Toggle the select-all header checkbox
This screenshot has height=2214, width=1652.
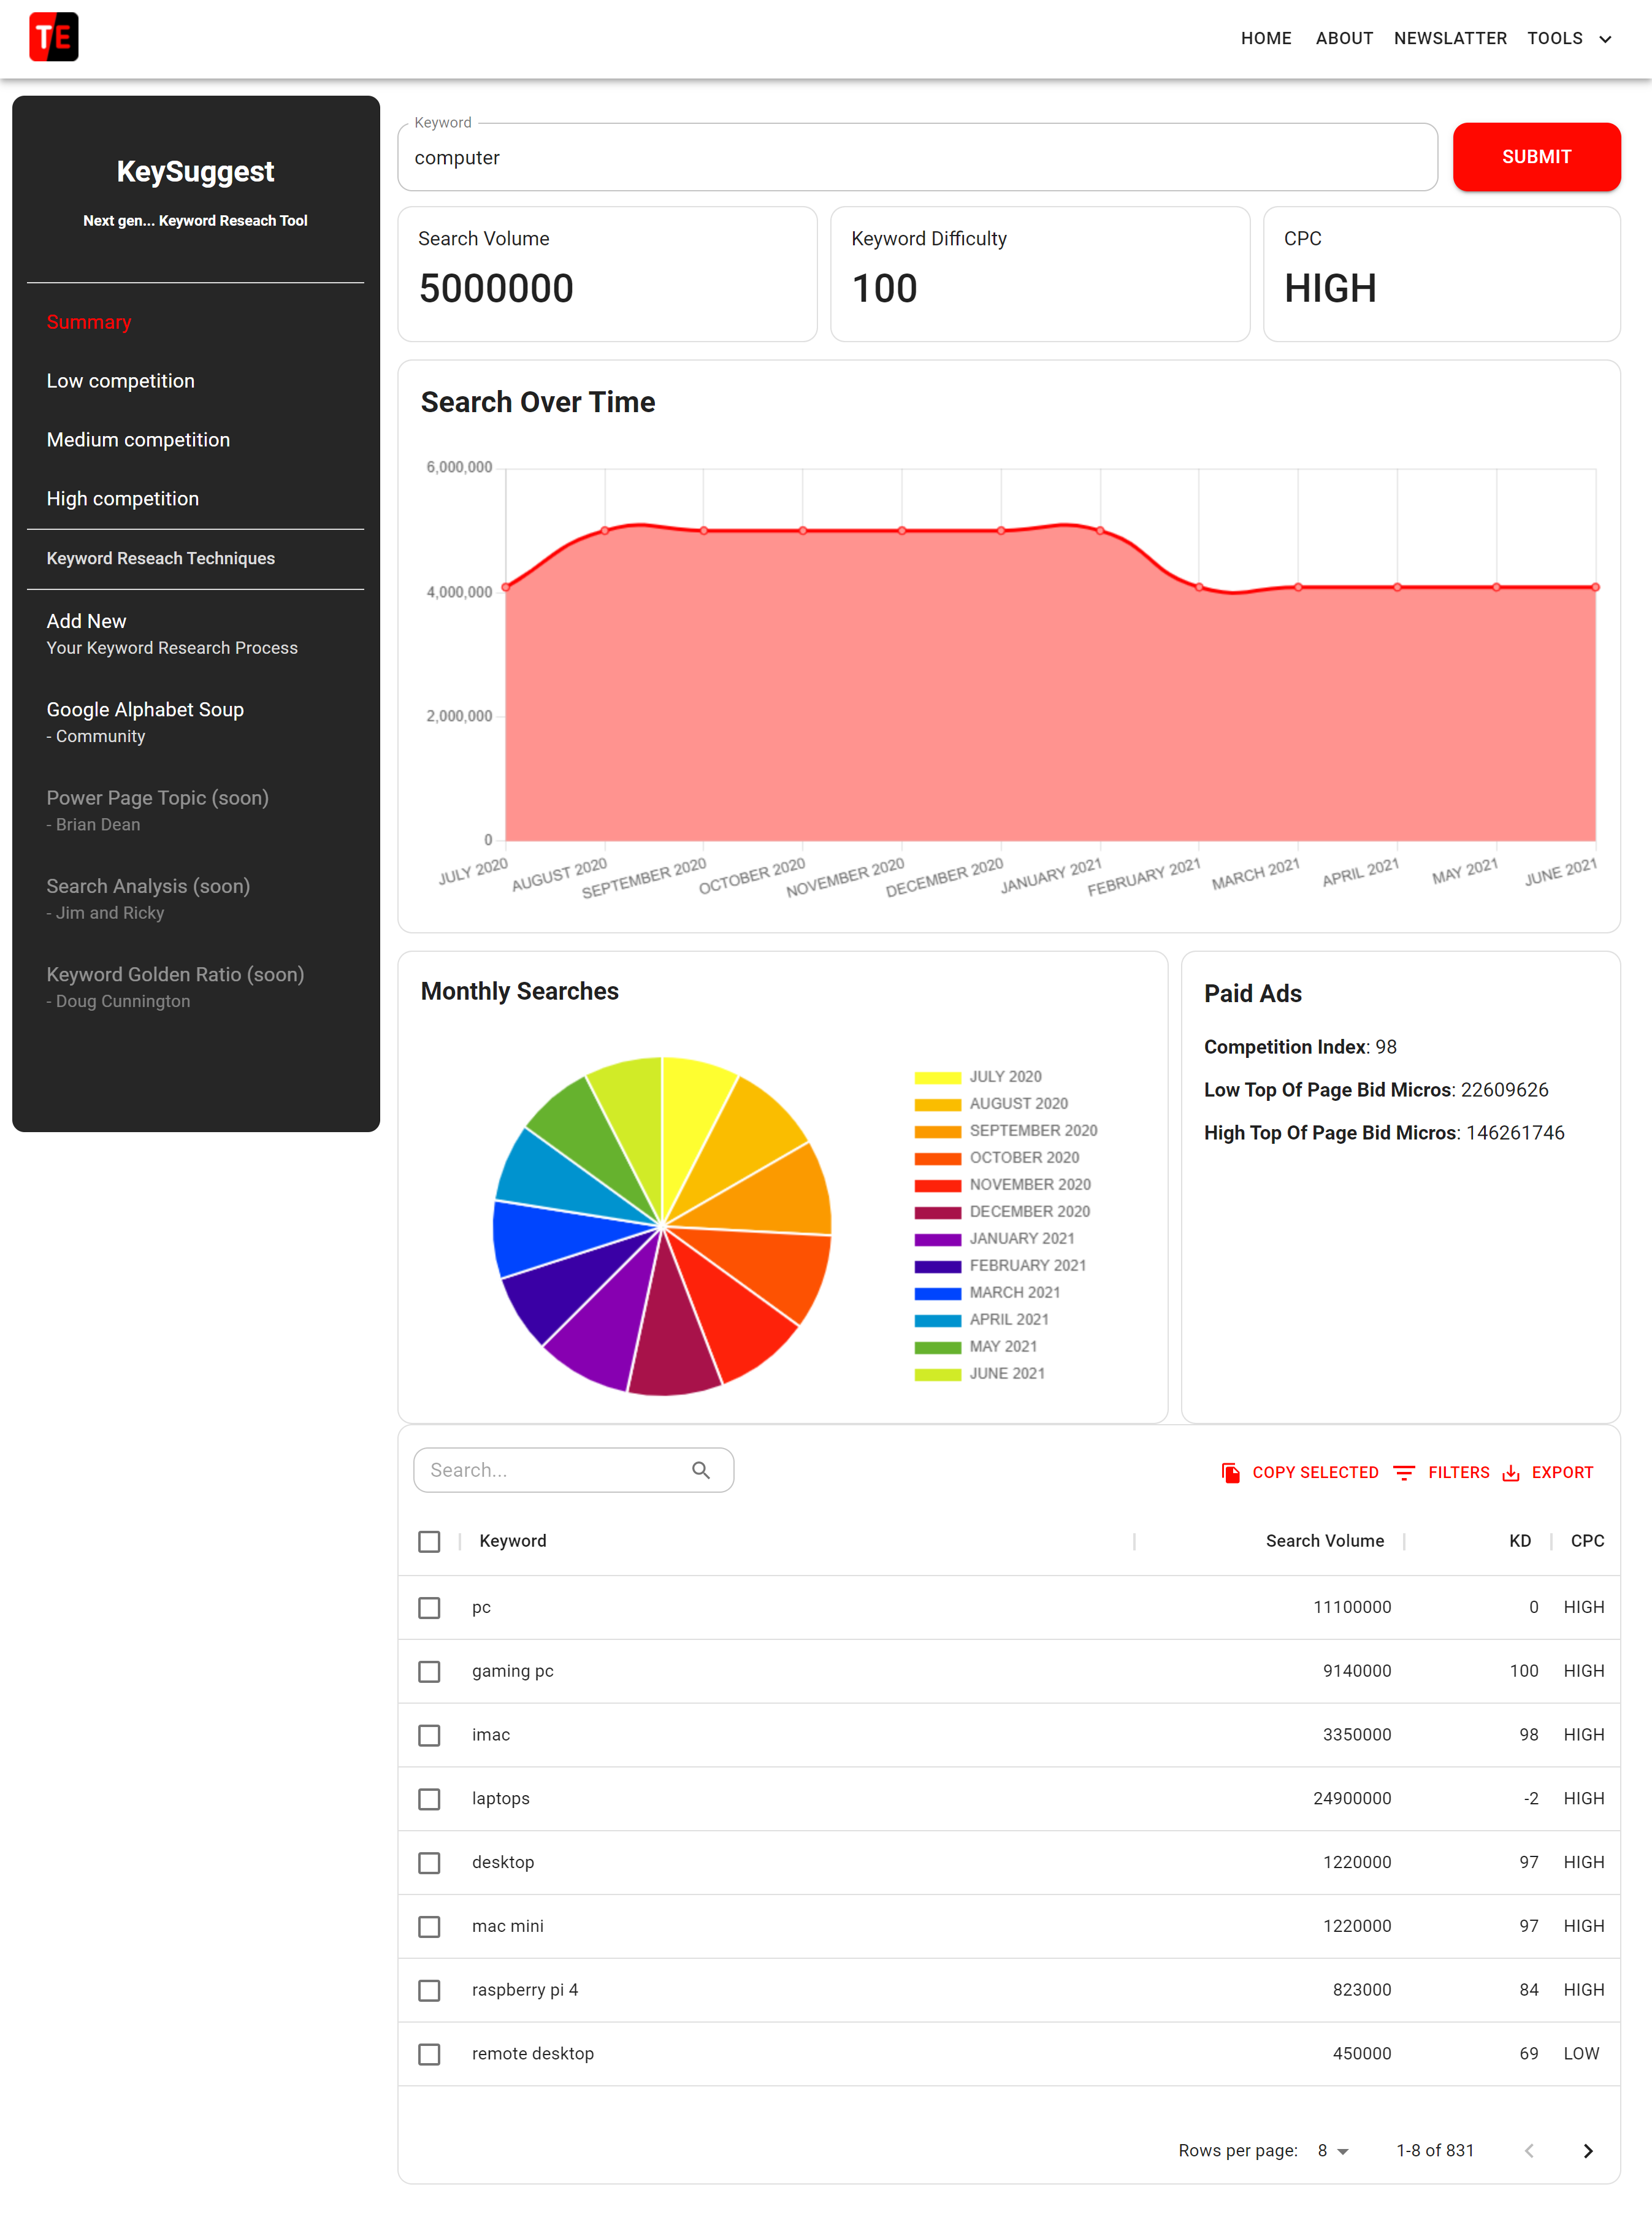pos(429,1541)
